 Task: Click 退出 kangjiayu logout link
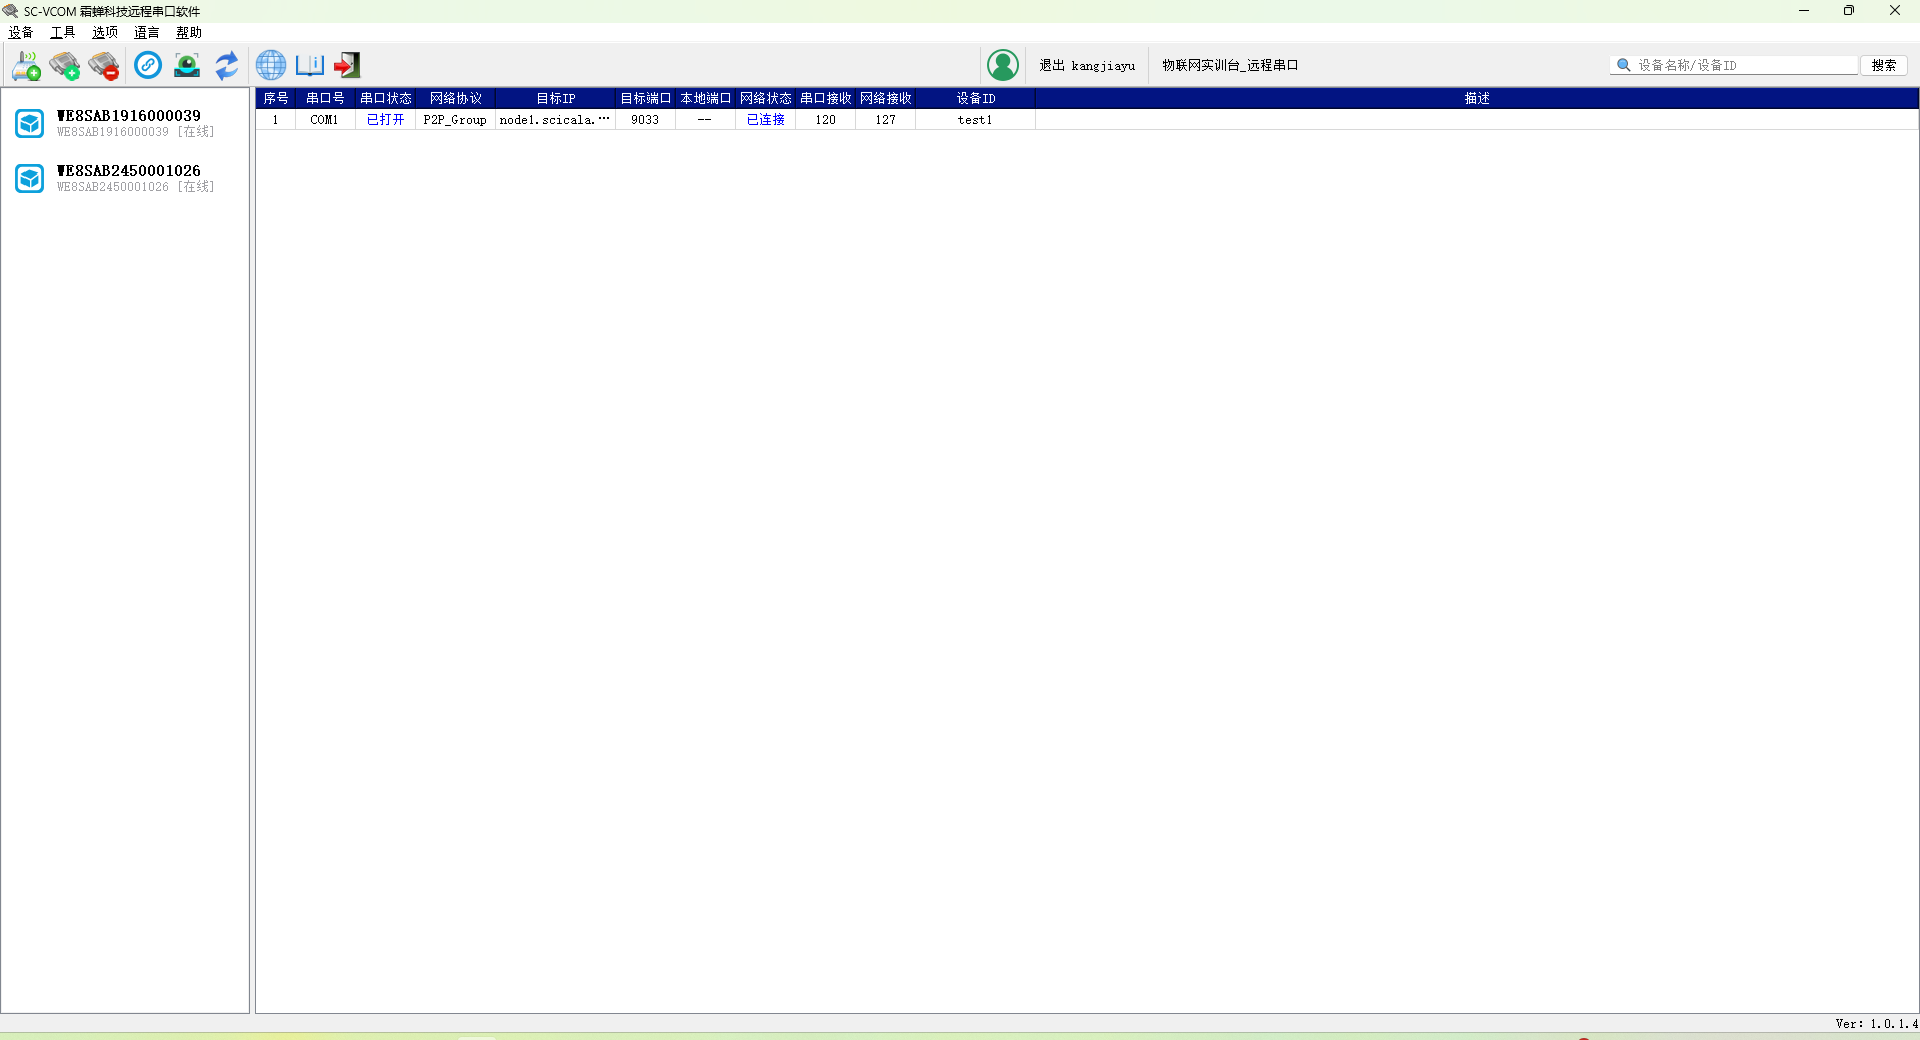[1087, 66]
